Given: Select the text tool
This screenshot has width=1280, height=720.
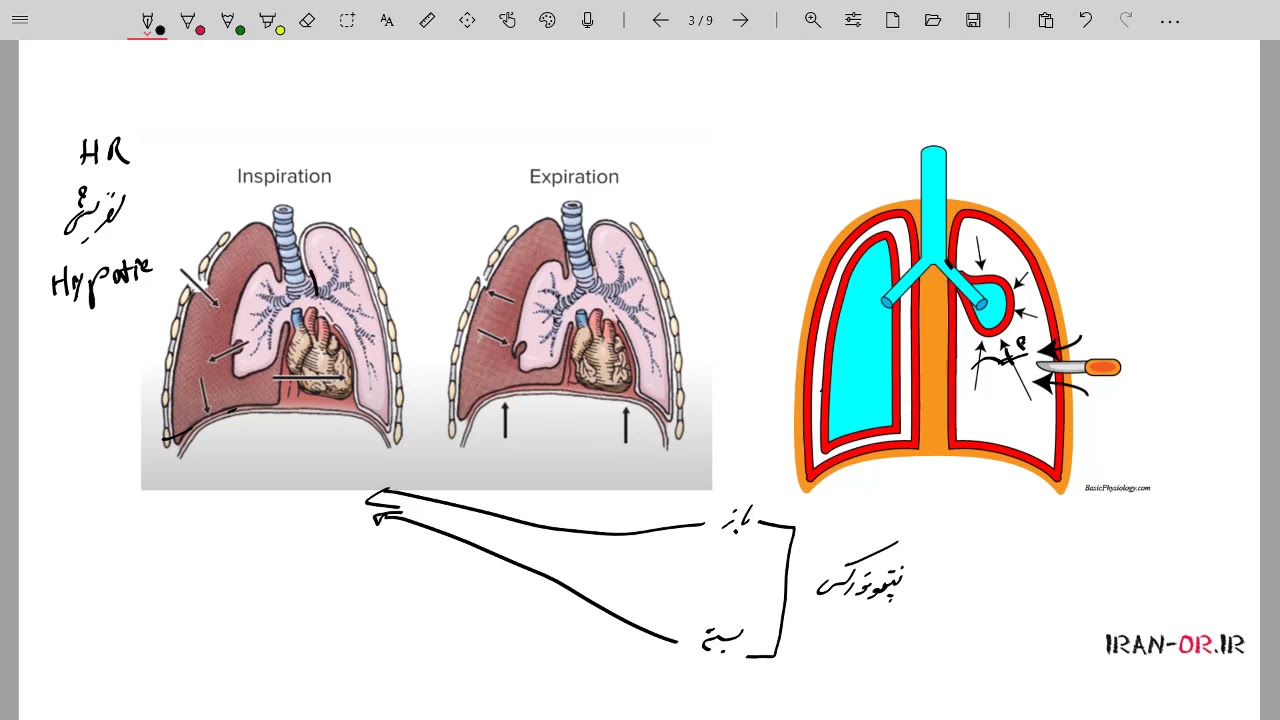Looking at the screenshot, I should point(387,20).
